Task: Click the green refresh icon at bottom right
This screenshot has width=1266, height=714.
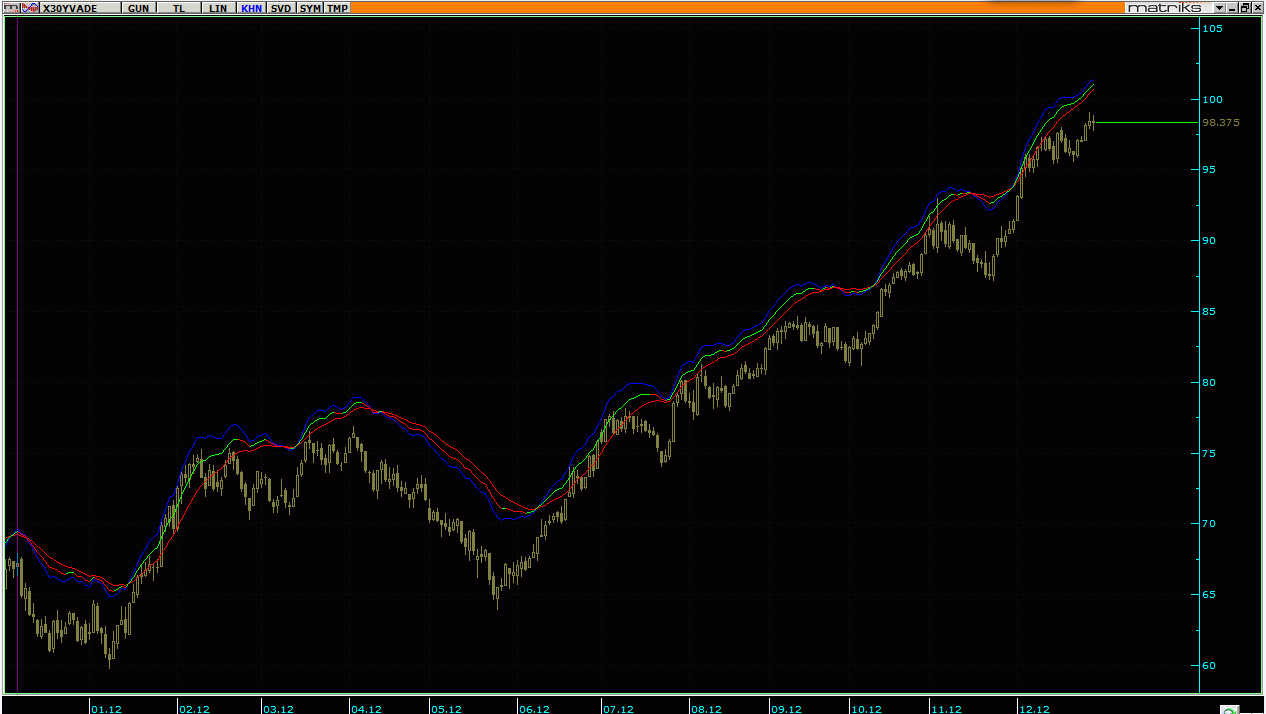Action: 1231,709
